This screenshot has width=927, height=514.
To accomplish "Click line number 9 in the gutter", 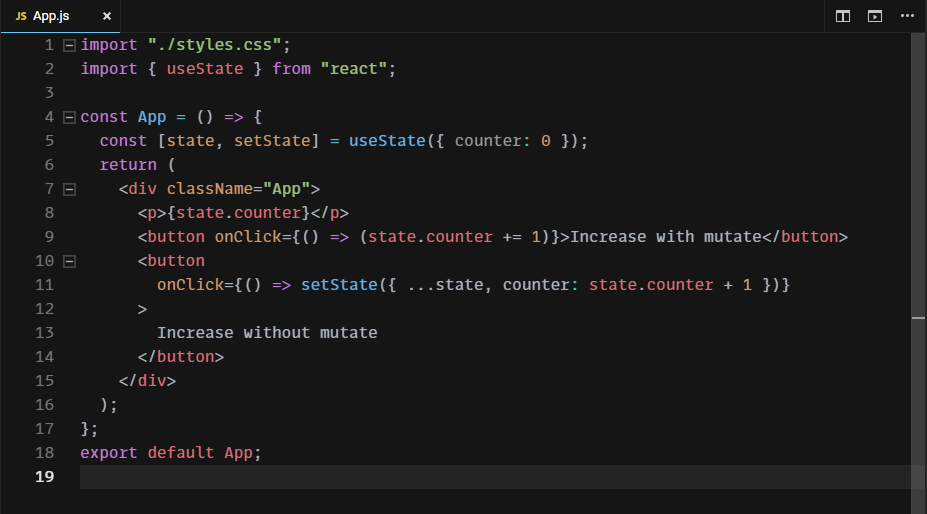I will (49, 237).
